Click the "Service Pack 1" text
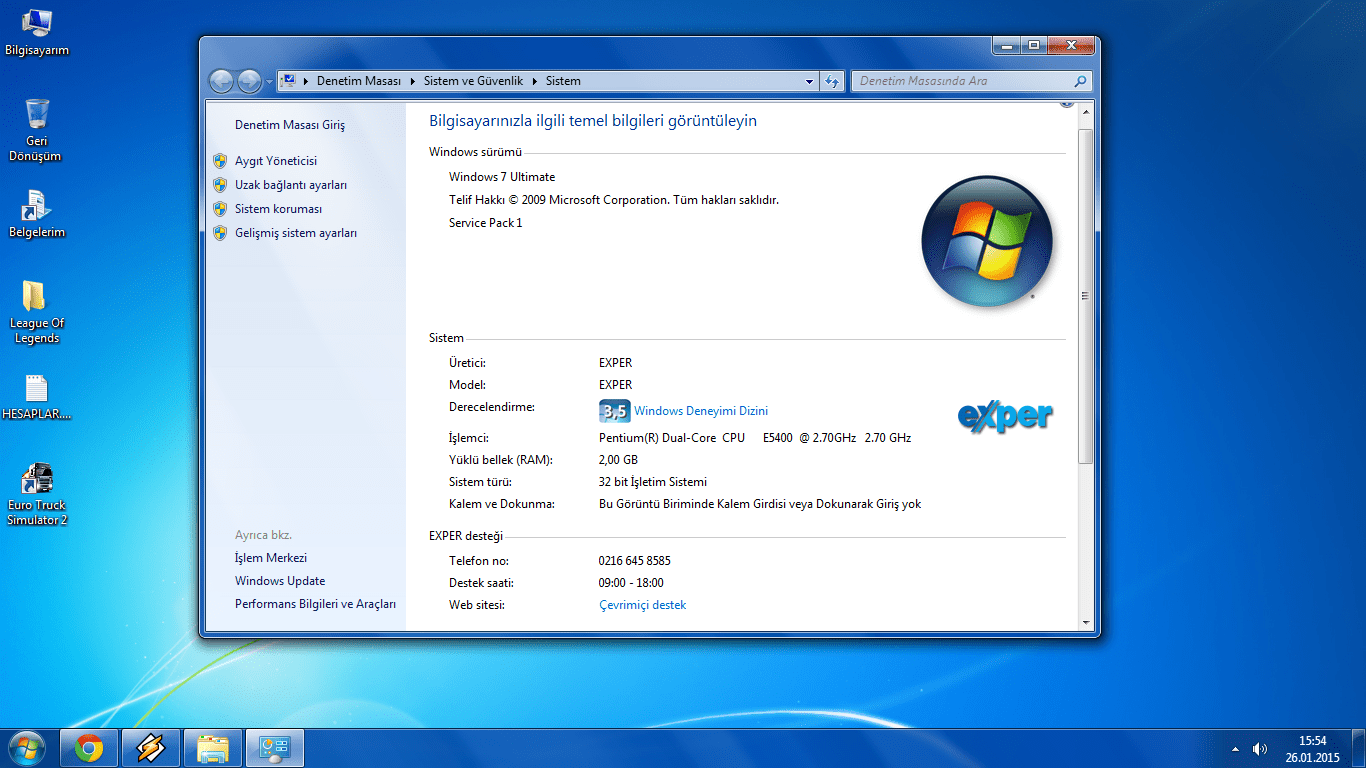 tap(486, 223)
